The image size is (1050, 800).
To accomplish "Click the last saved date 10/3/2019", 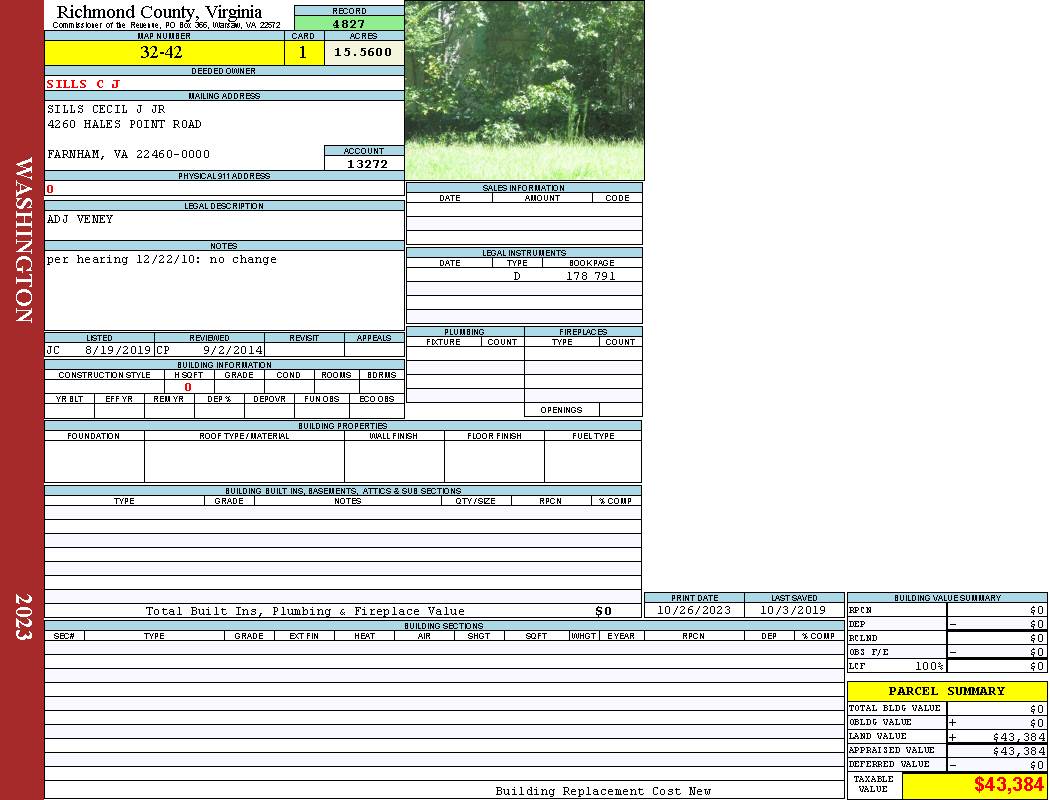I will point(792,610).
